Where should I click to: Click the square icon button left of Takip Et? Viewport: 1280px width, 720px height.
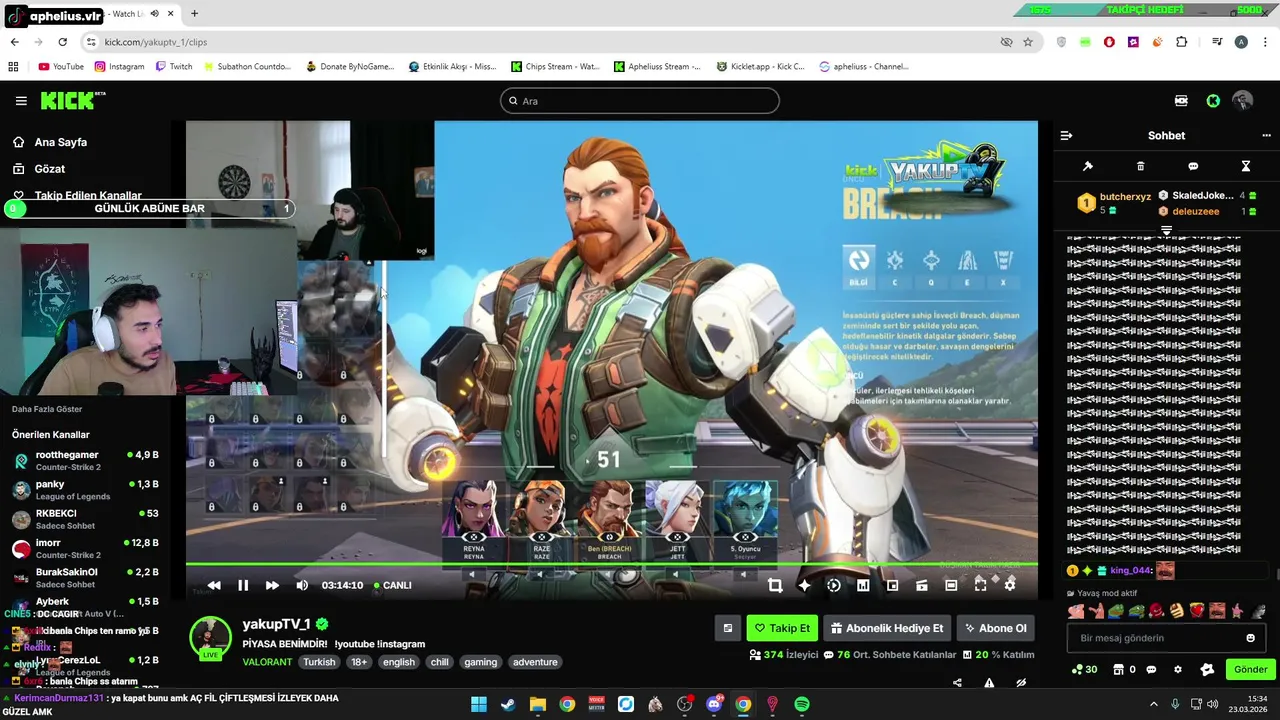[x=728, y=628]
